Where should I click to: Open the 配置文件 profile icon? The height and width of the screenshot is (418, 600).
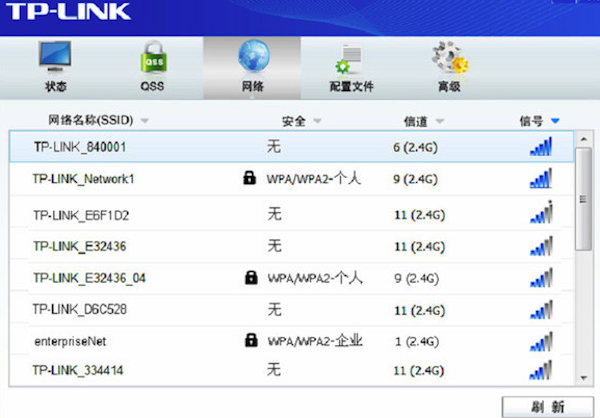click(x=349, y=59)
